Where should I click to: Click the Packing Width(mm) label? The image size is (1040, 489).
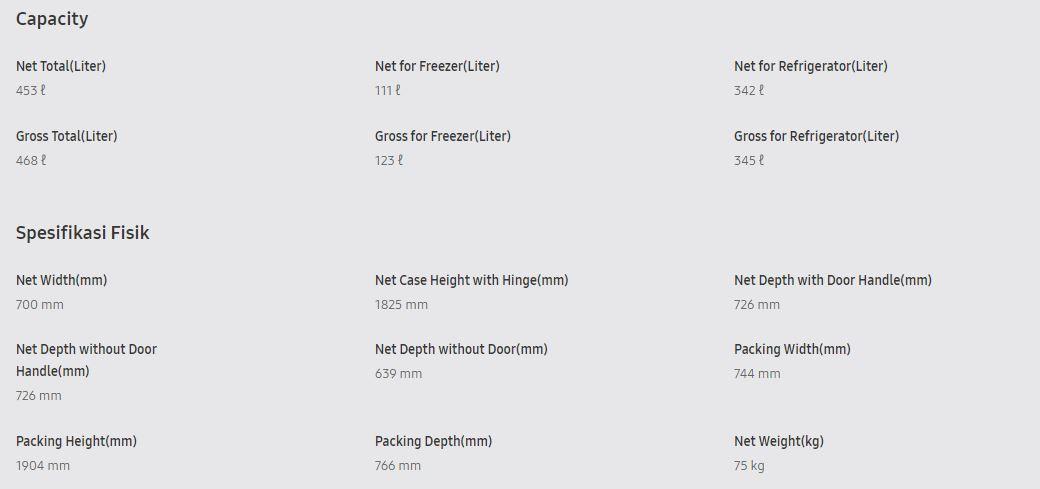(792, 349)
